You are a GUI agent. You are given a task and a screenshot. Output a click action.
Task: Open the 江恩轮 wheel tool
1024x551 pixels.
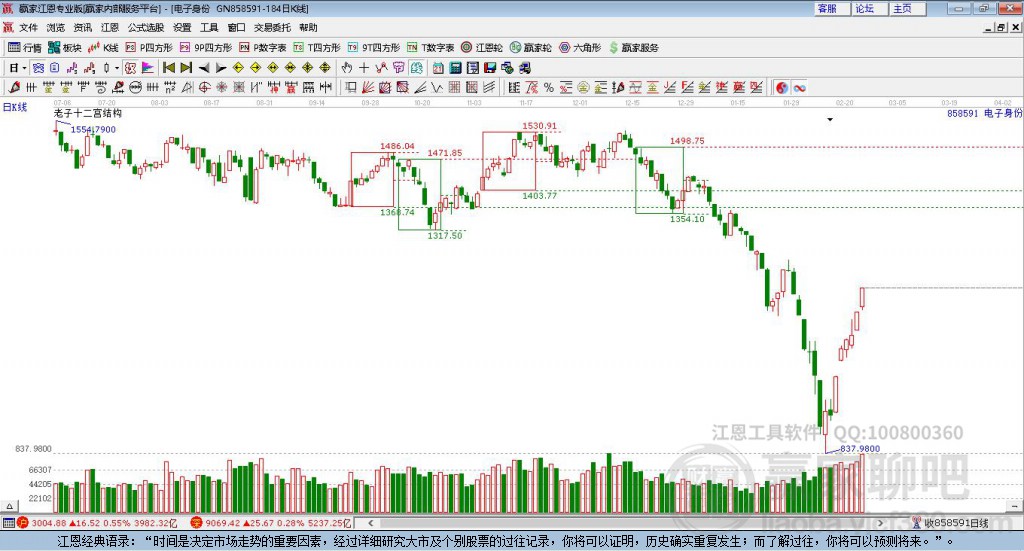482,48
